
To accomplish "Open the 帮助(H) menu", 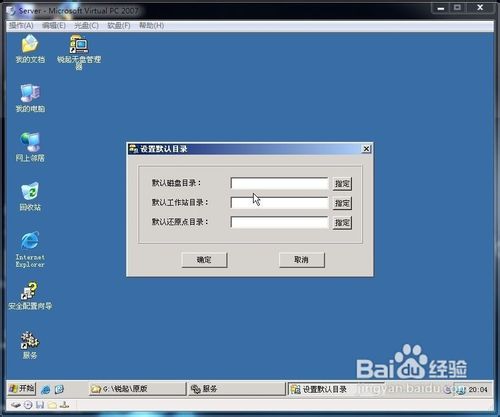I will pyautogui.click(x=151, y=26).
